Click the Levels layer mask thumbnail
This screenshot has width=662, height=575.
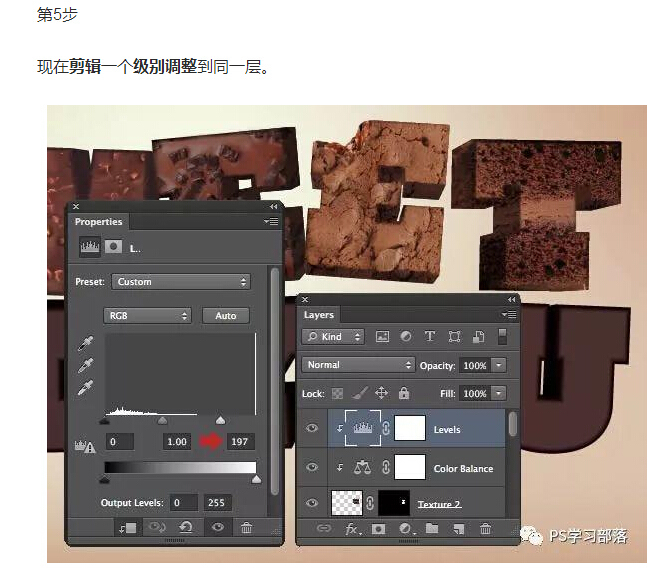point(410,428)
